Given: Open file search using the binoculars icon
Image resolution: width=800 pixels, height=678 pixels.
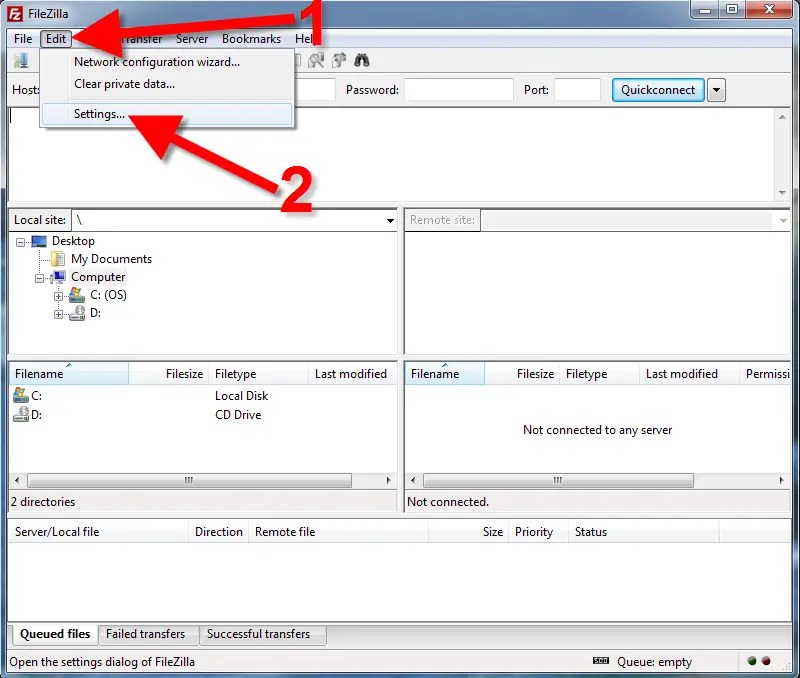Looking at the screenshot, I should point(361,60).
